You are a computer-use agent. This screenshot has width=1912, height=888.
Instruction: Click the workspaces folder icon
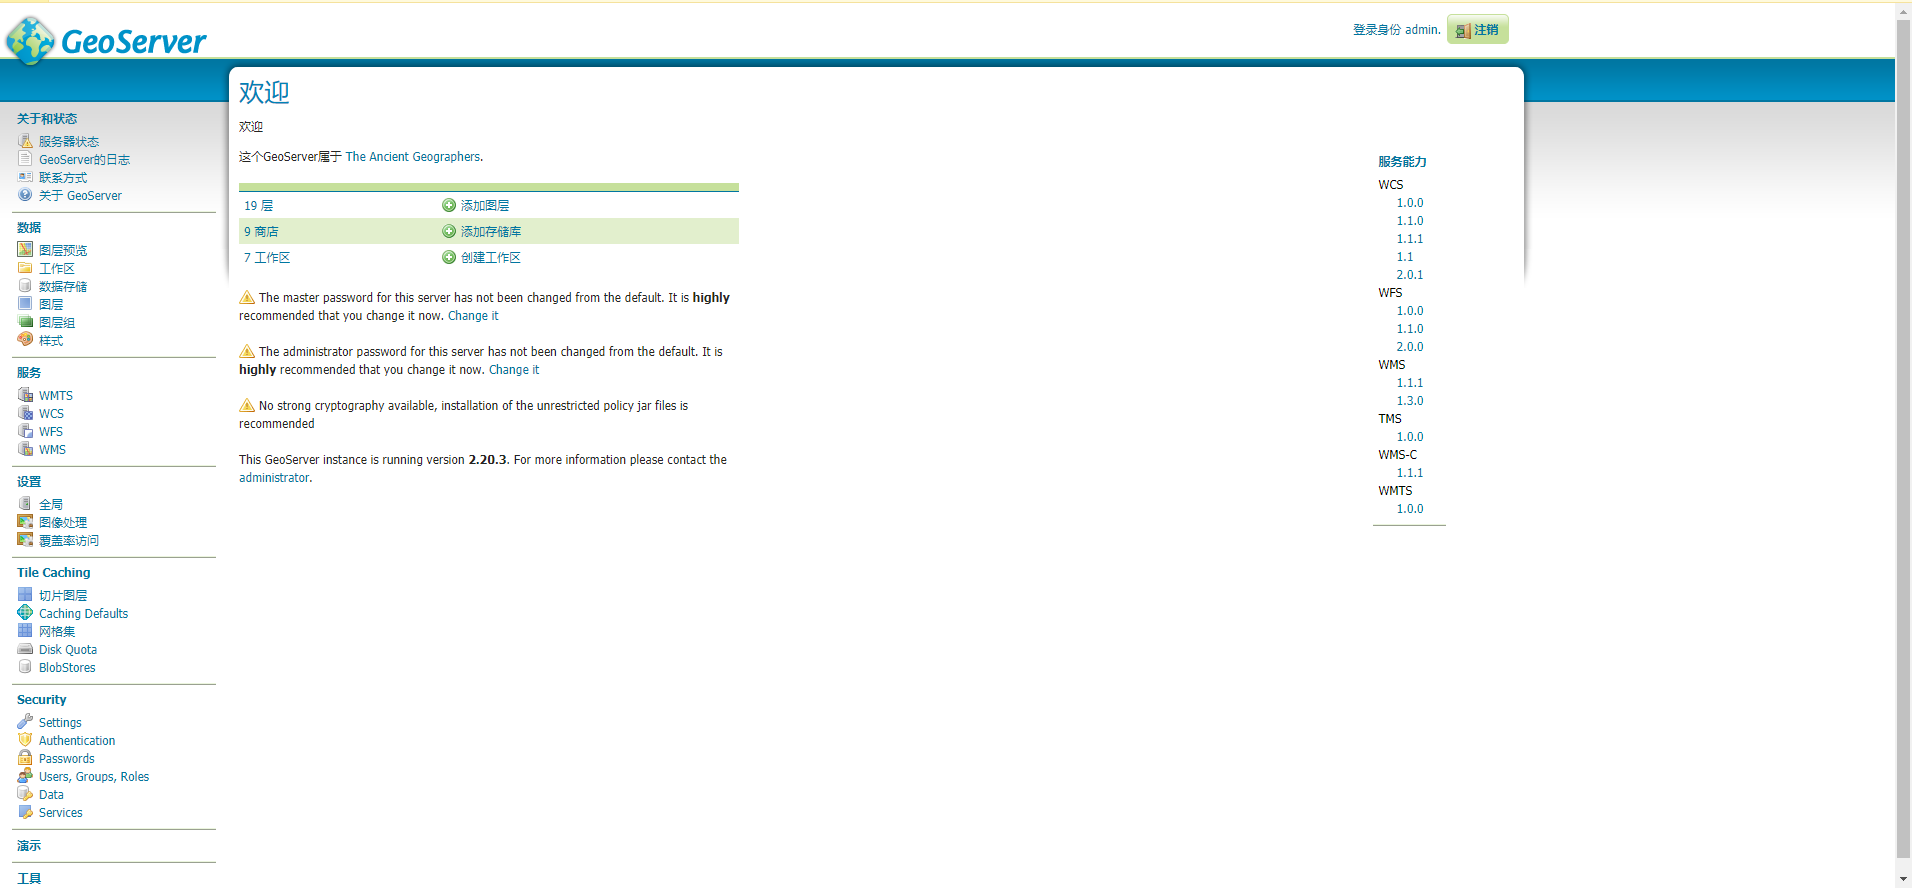(25, 268)
